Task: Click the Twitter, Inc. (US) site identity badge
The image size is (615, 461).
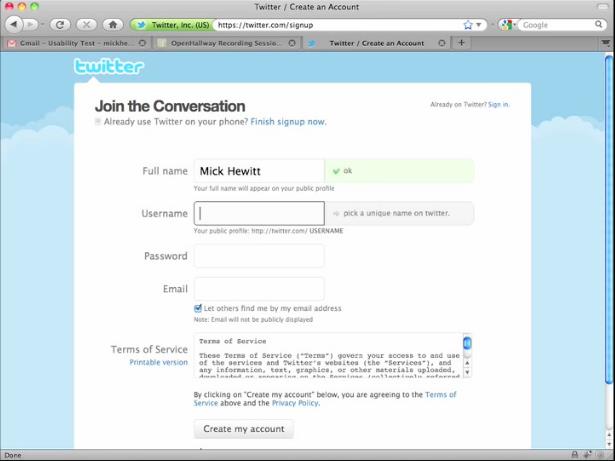Action: coord(173,25)
